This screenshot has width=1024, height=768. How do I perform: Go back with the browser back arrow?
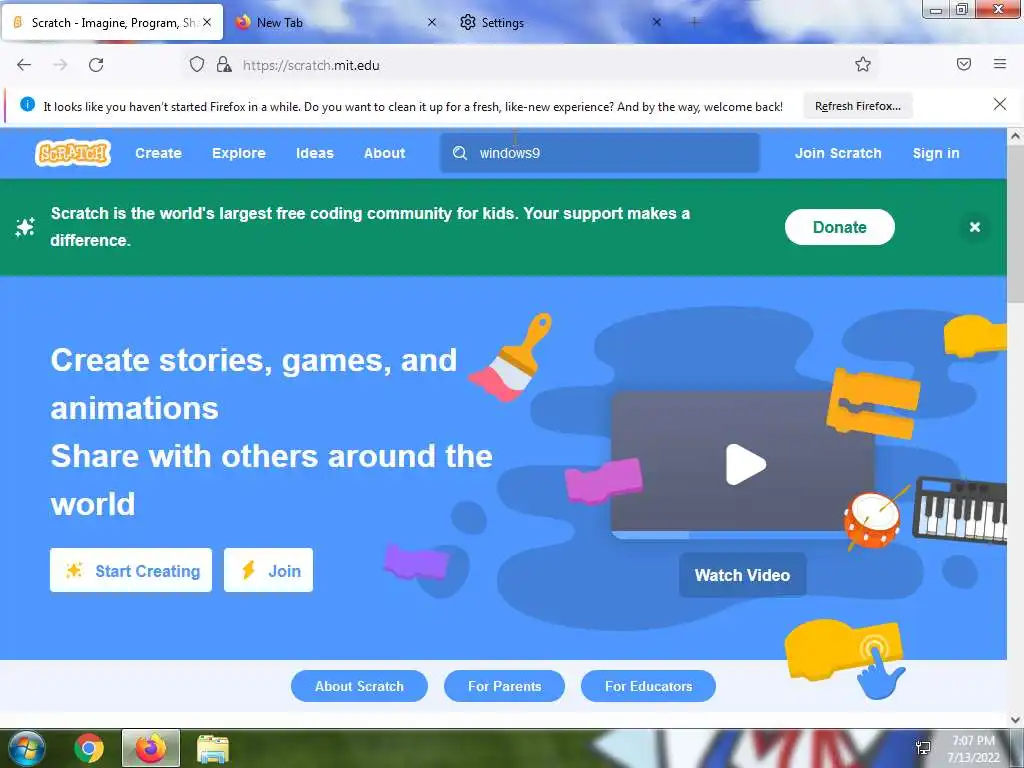click(x=24, y=65)
